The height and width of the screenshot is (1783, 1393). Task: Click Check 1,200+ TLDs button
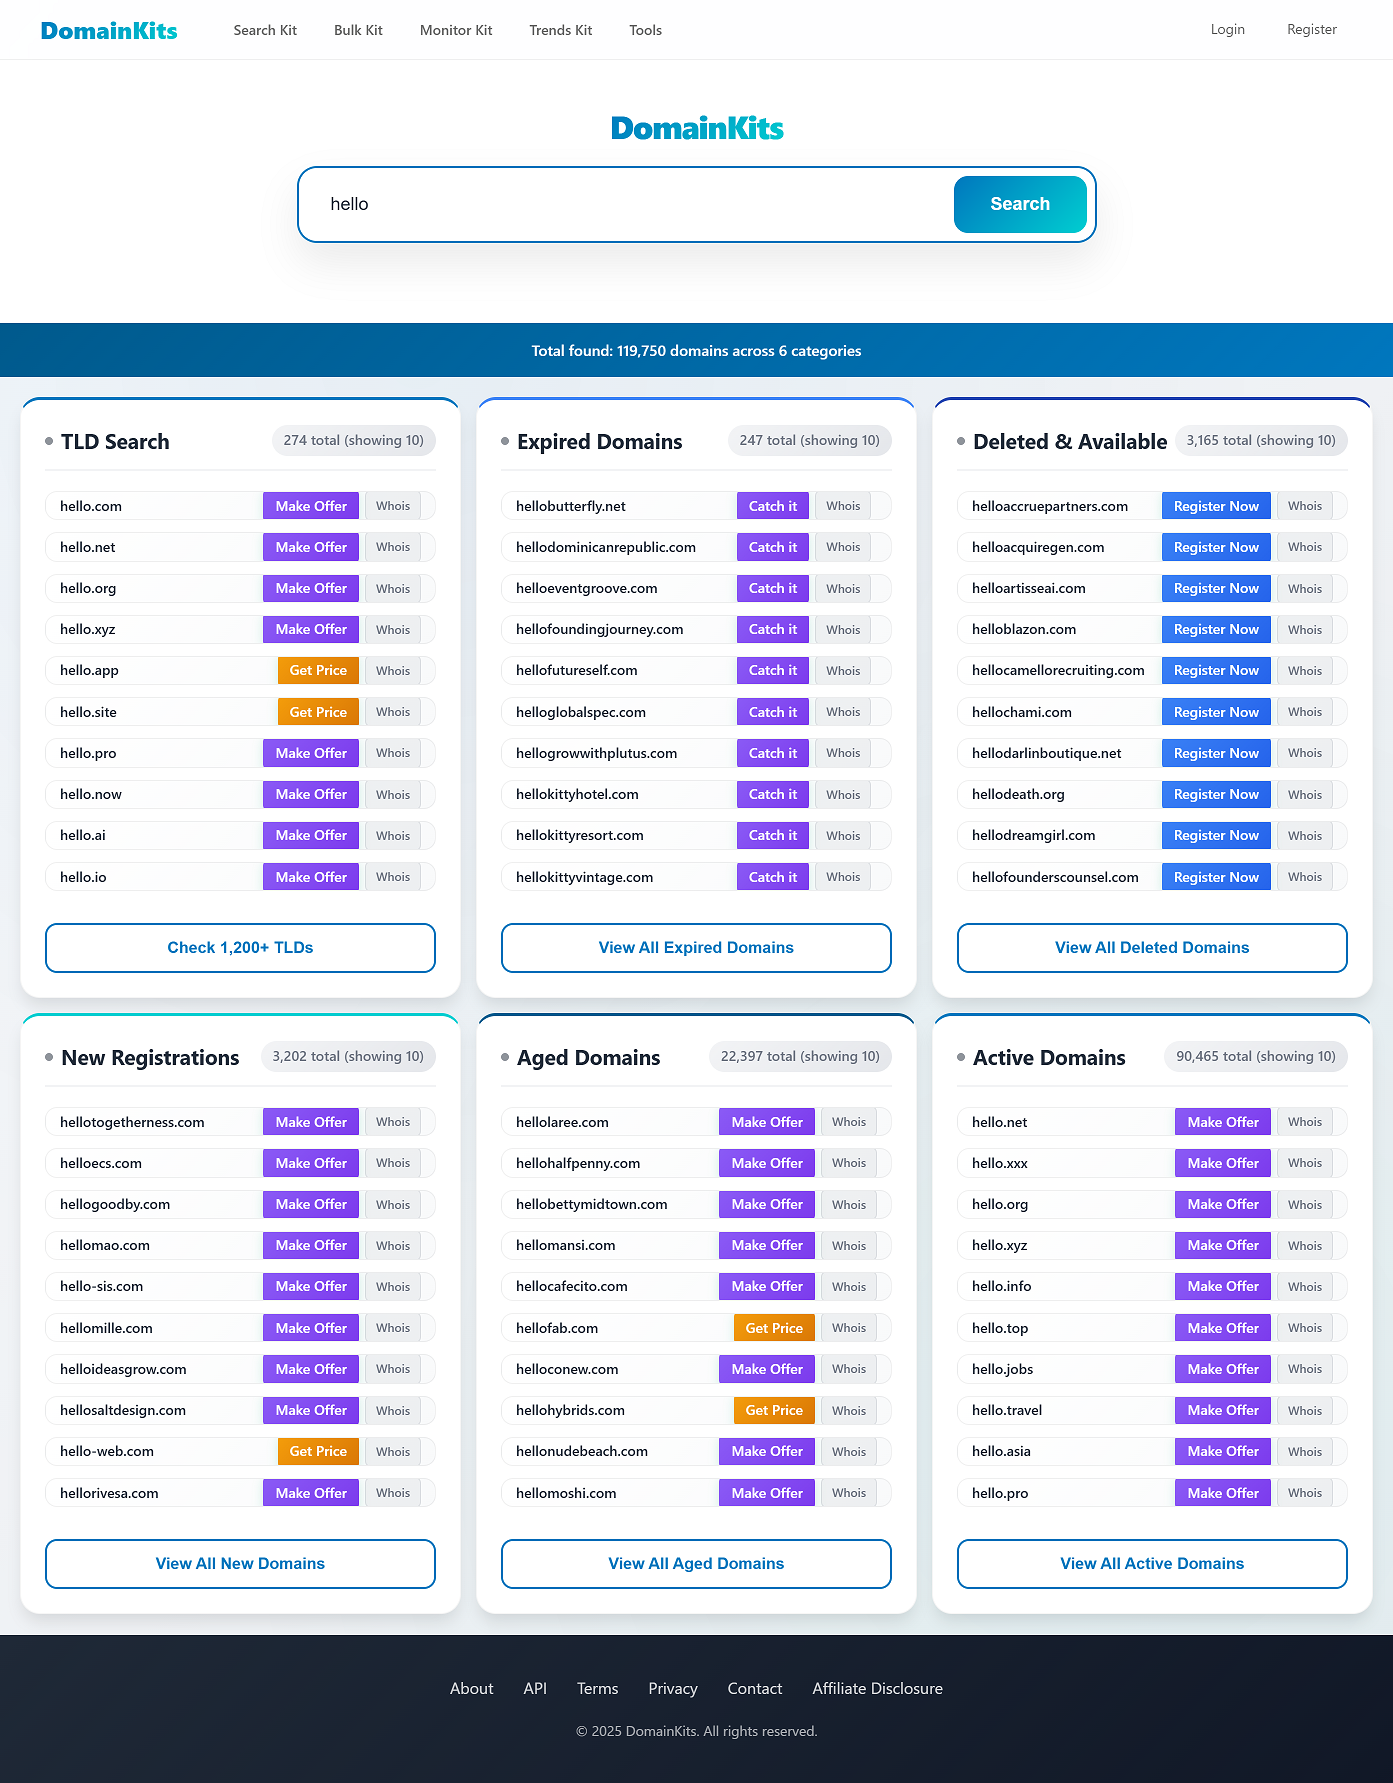tap(240, 948)
